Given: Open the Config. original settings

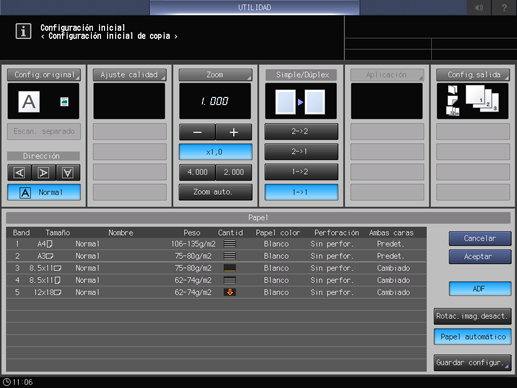Looking at the screenshot, I should click(44, 75).
